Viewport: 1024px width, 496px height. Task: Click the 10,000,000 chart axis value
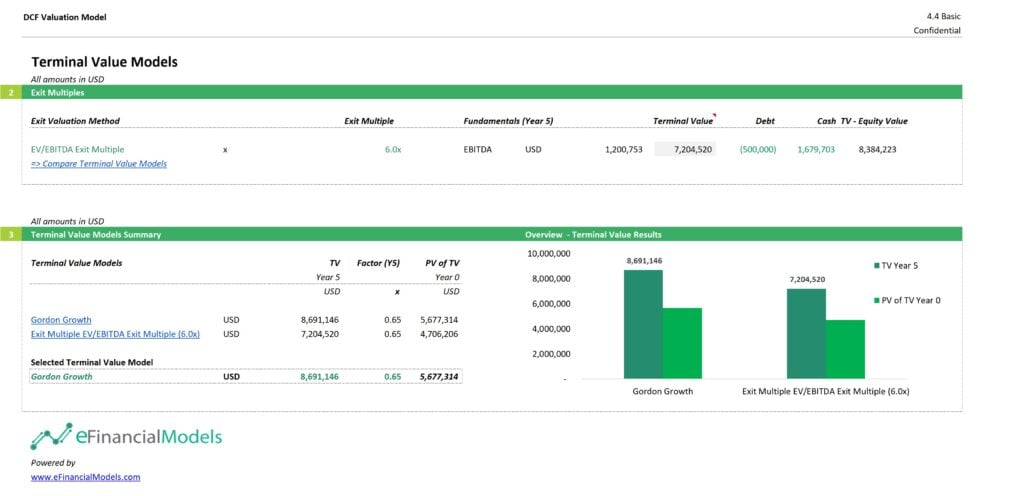coord(549,253)
